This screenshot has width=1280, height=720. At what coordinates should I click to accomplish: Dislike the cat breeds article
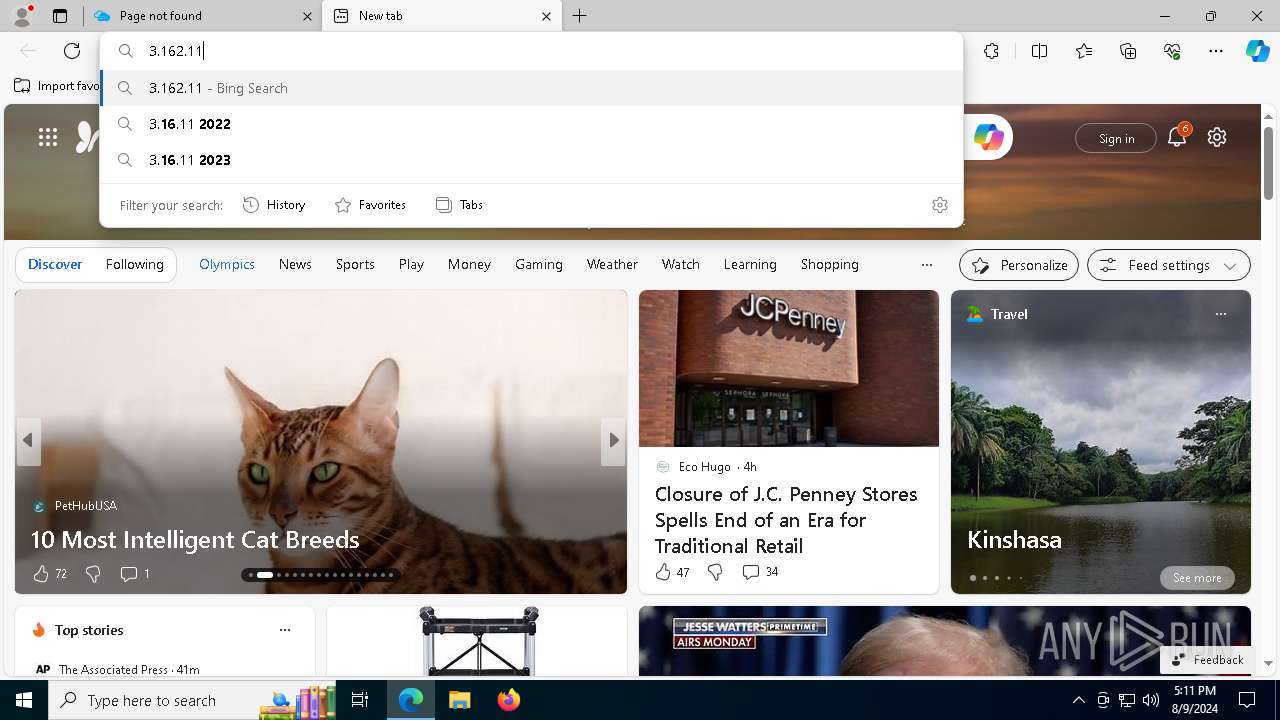[93, 573]
